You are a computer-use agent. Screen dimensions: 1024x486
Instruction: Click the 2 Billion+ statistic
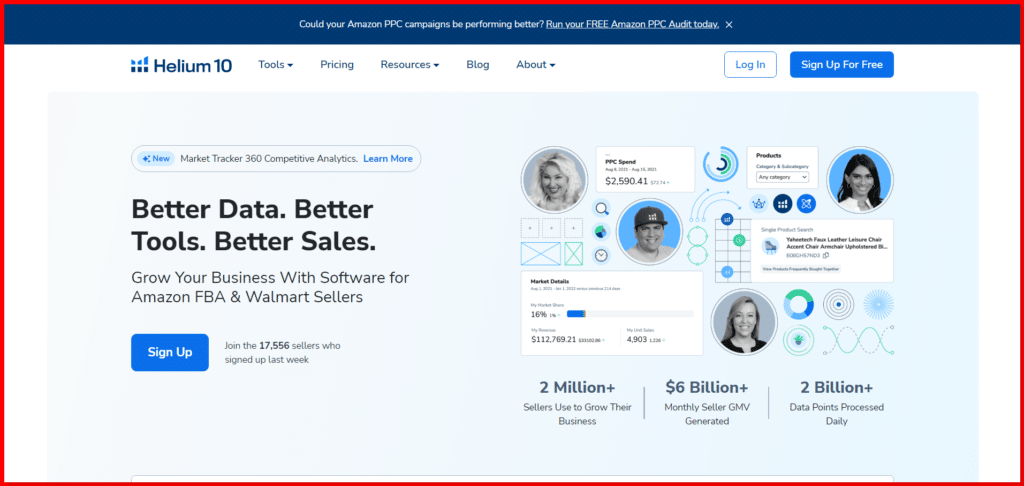[x=837, y=387]
